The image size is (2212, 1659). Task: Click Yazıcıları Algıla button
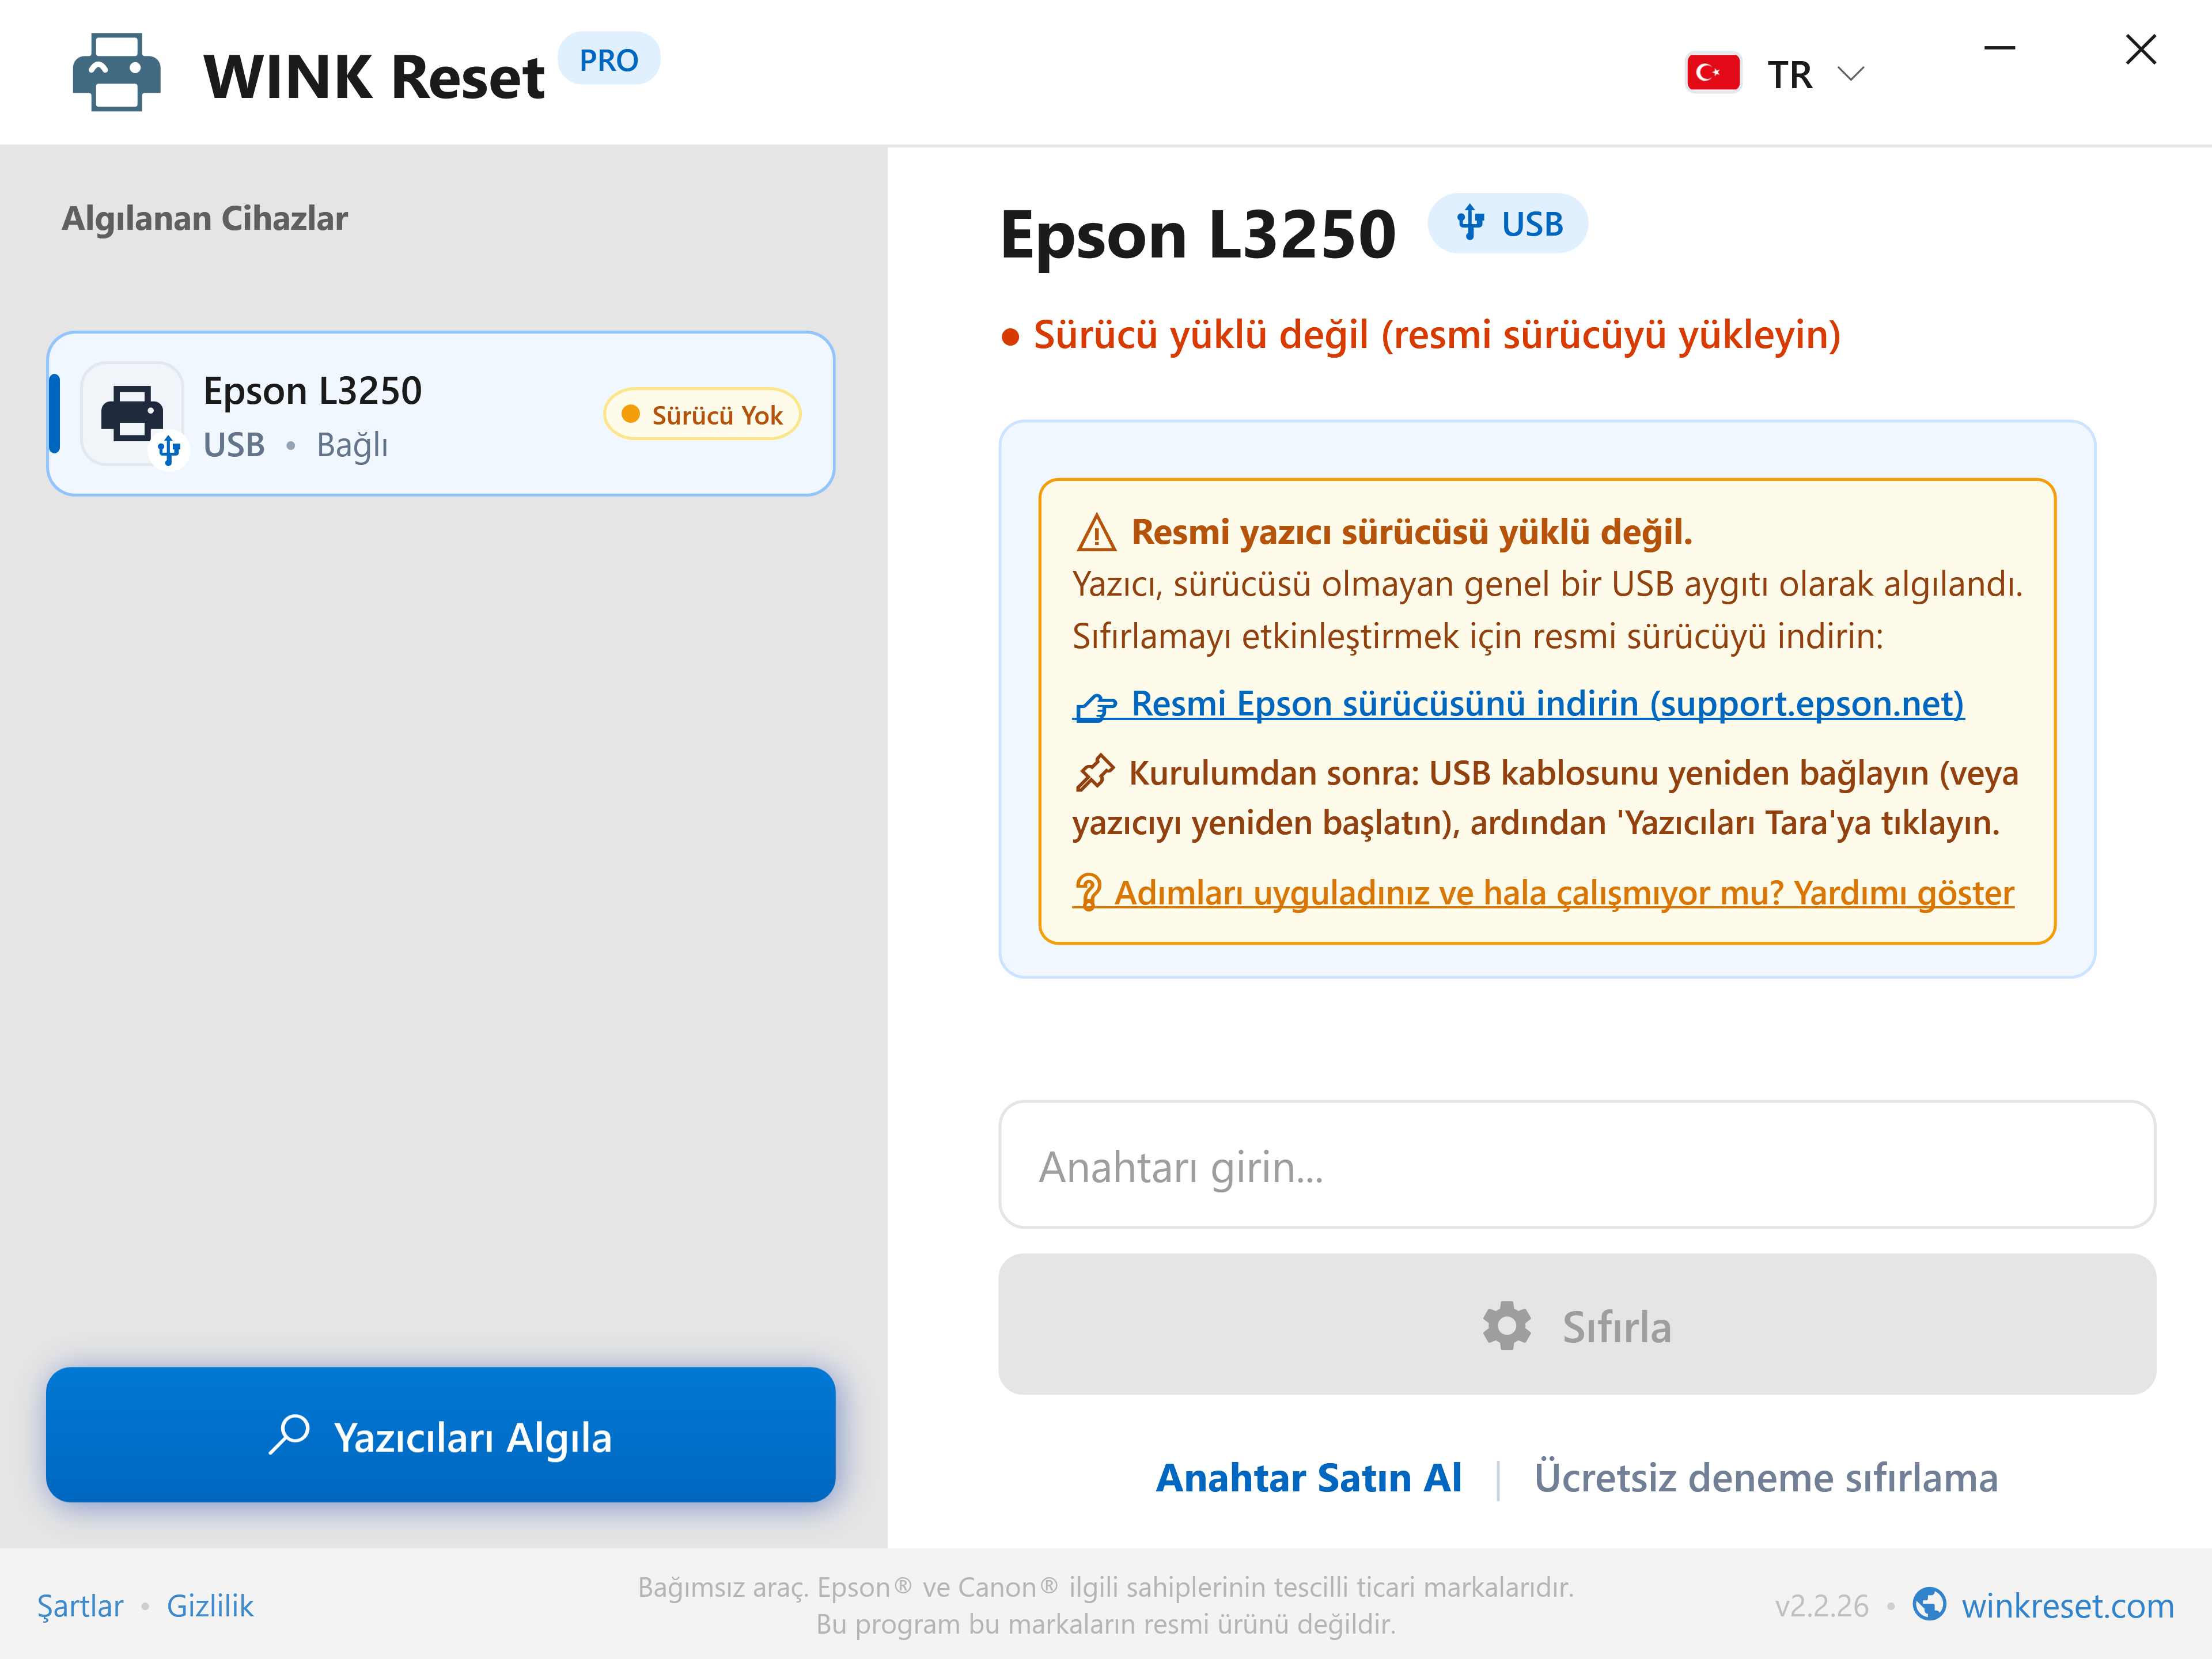[x=440, y=1435]
